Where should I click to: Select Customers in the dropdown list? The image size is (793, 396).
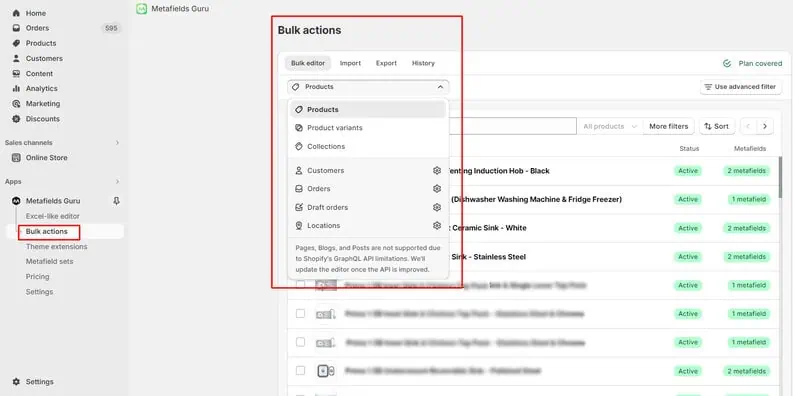coord(368,170)
